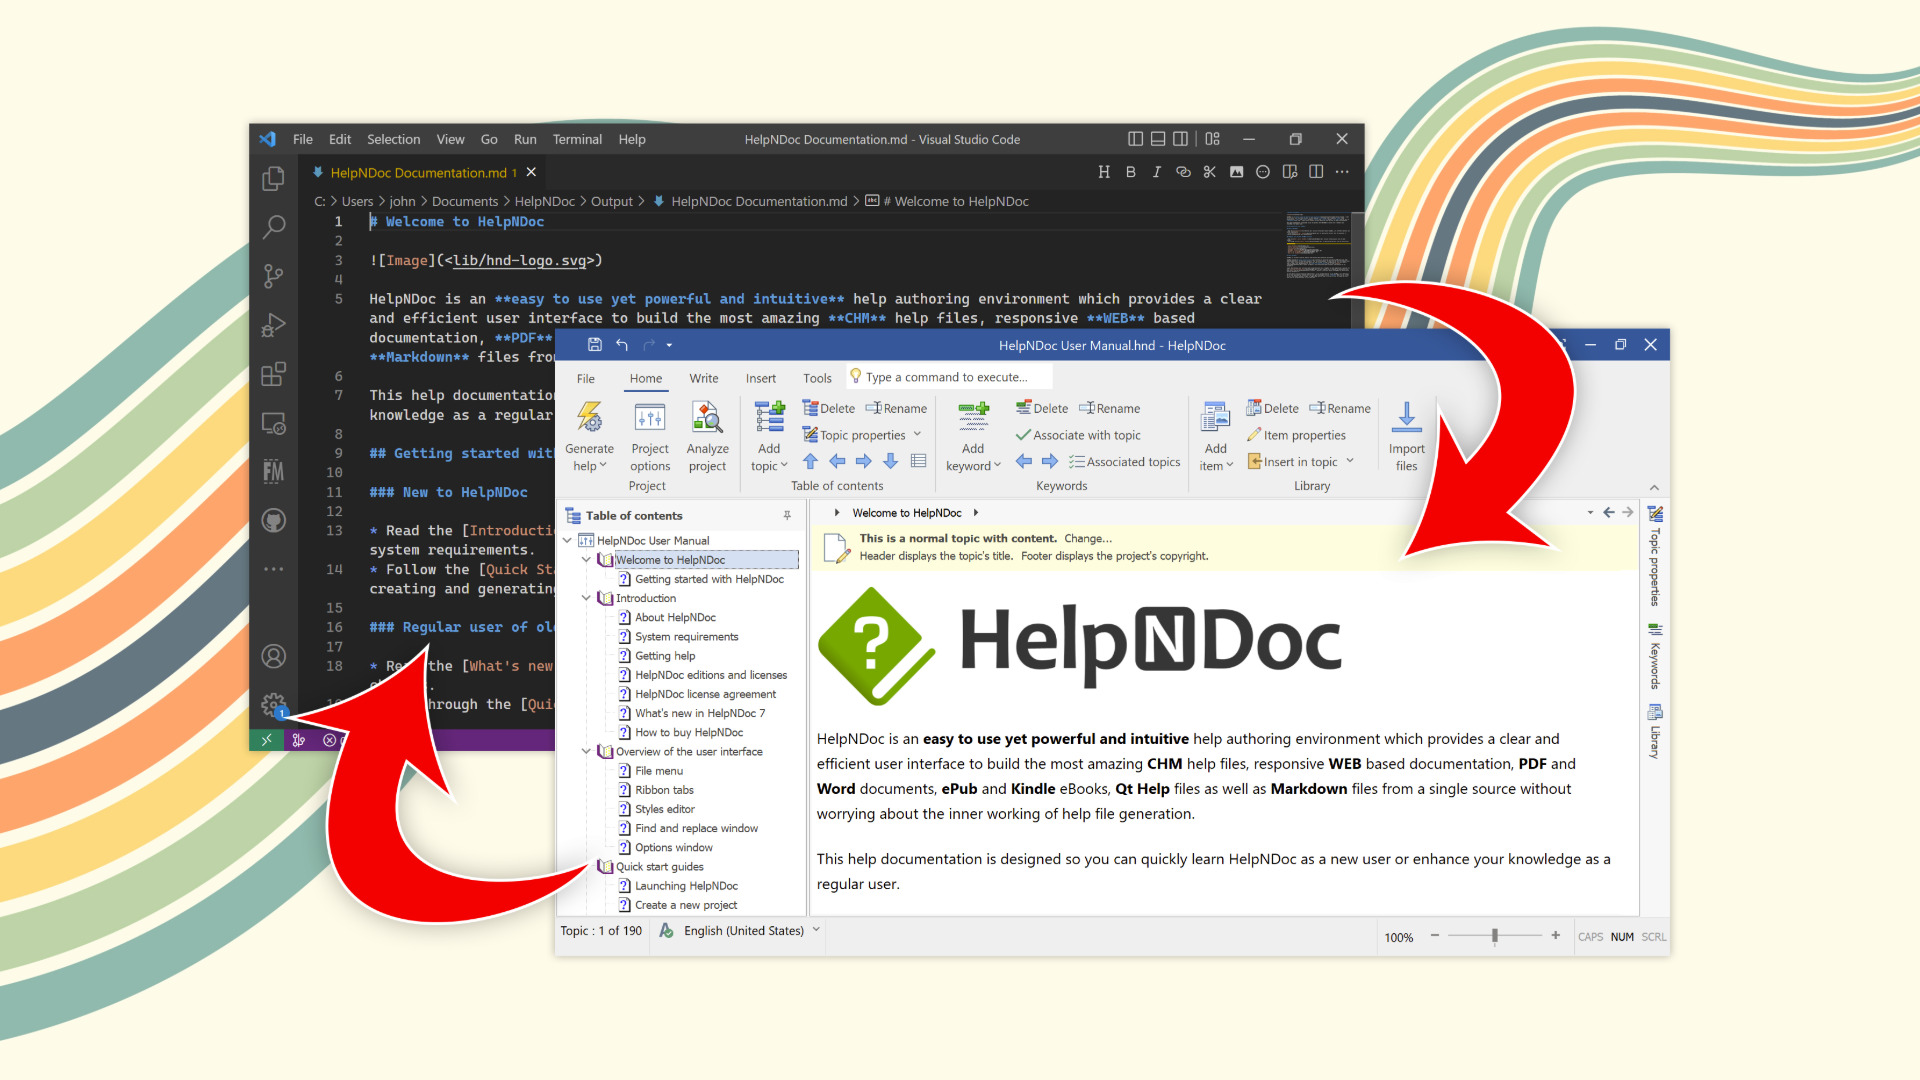Toggle VS Code panel layout button
Screen dimensions: 1920x1080
coord(1158,139)
